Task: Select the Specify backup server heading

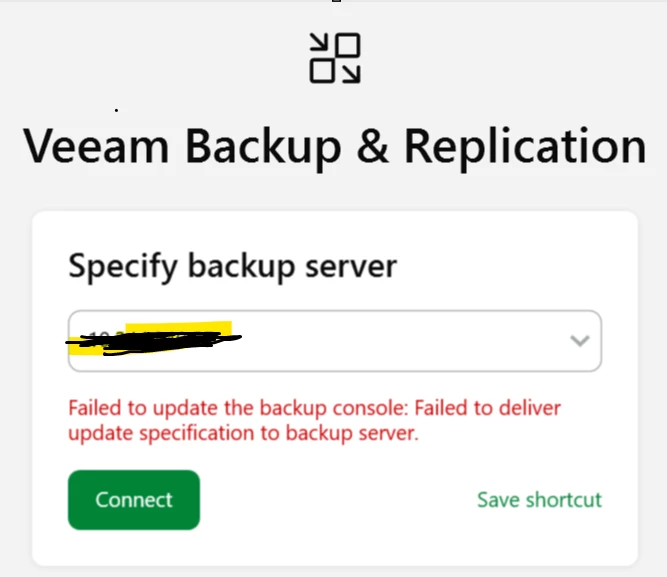Action: pos(232,266)
